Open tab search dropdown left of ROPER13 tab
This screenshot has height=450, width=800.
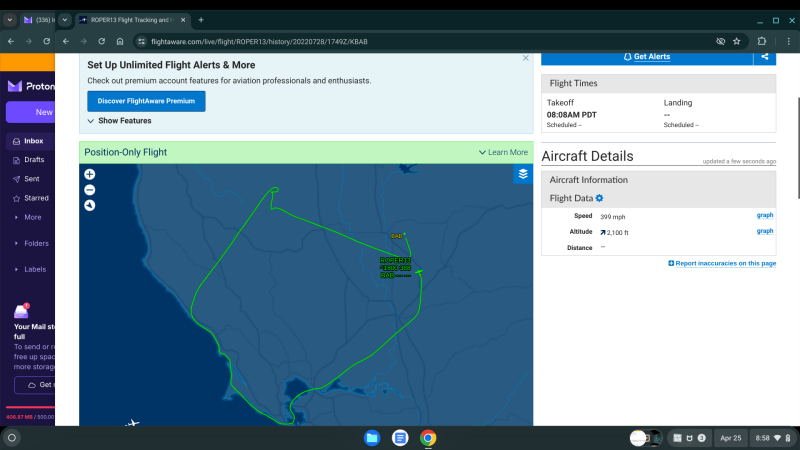65,20
